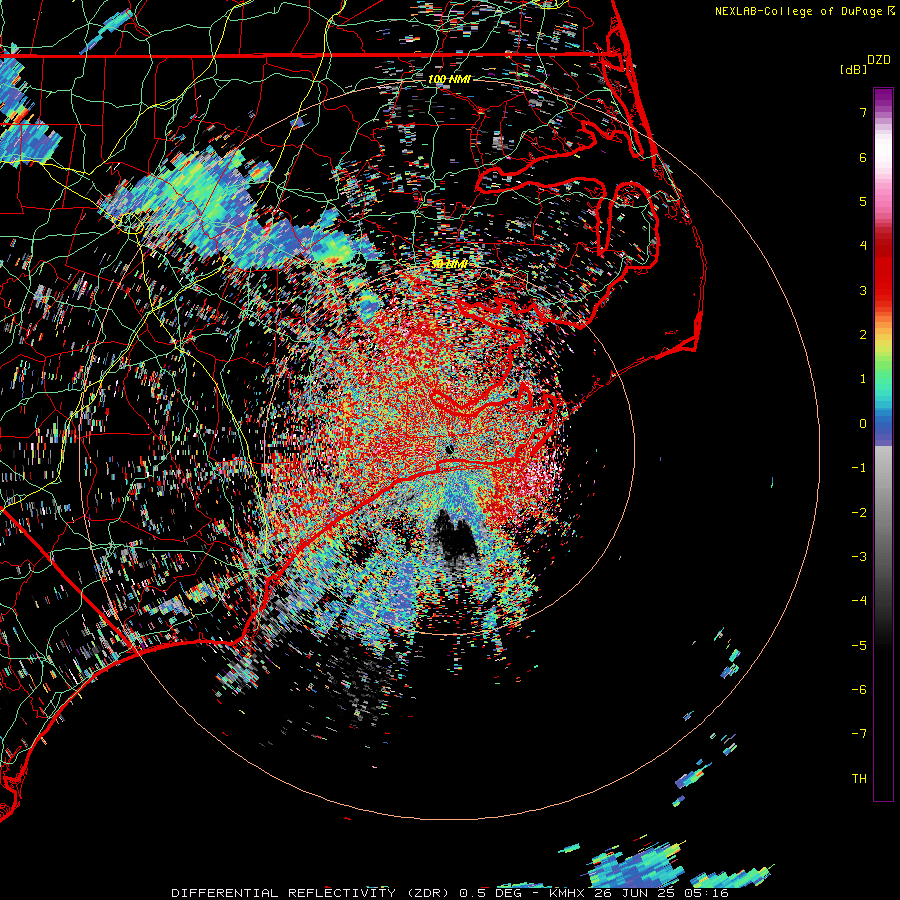The height and width of the screenshot is (900, 900).
Task: Click the DIFFERENTIAL REFLECTIVITY caption text
Action: coord(284,893)
